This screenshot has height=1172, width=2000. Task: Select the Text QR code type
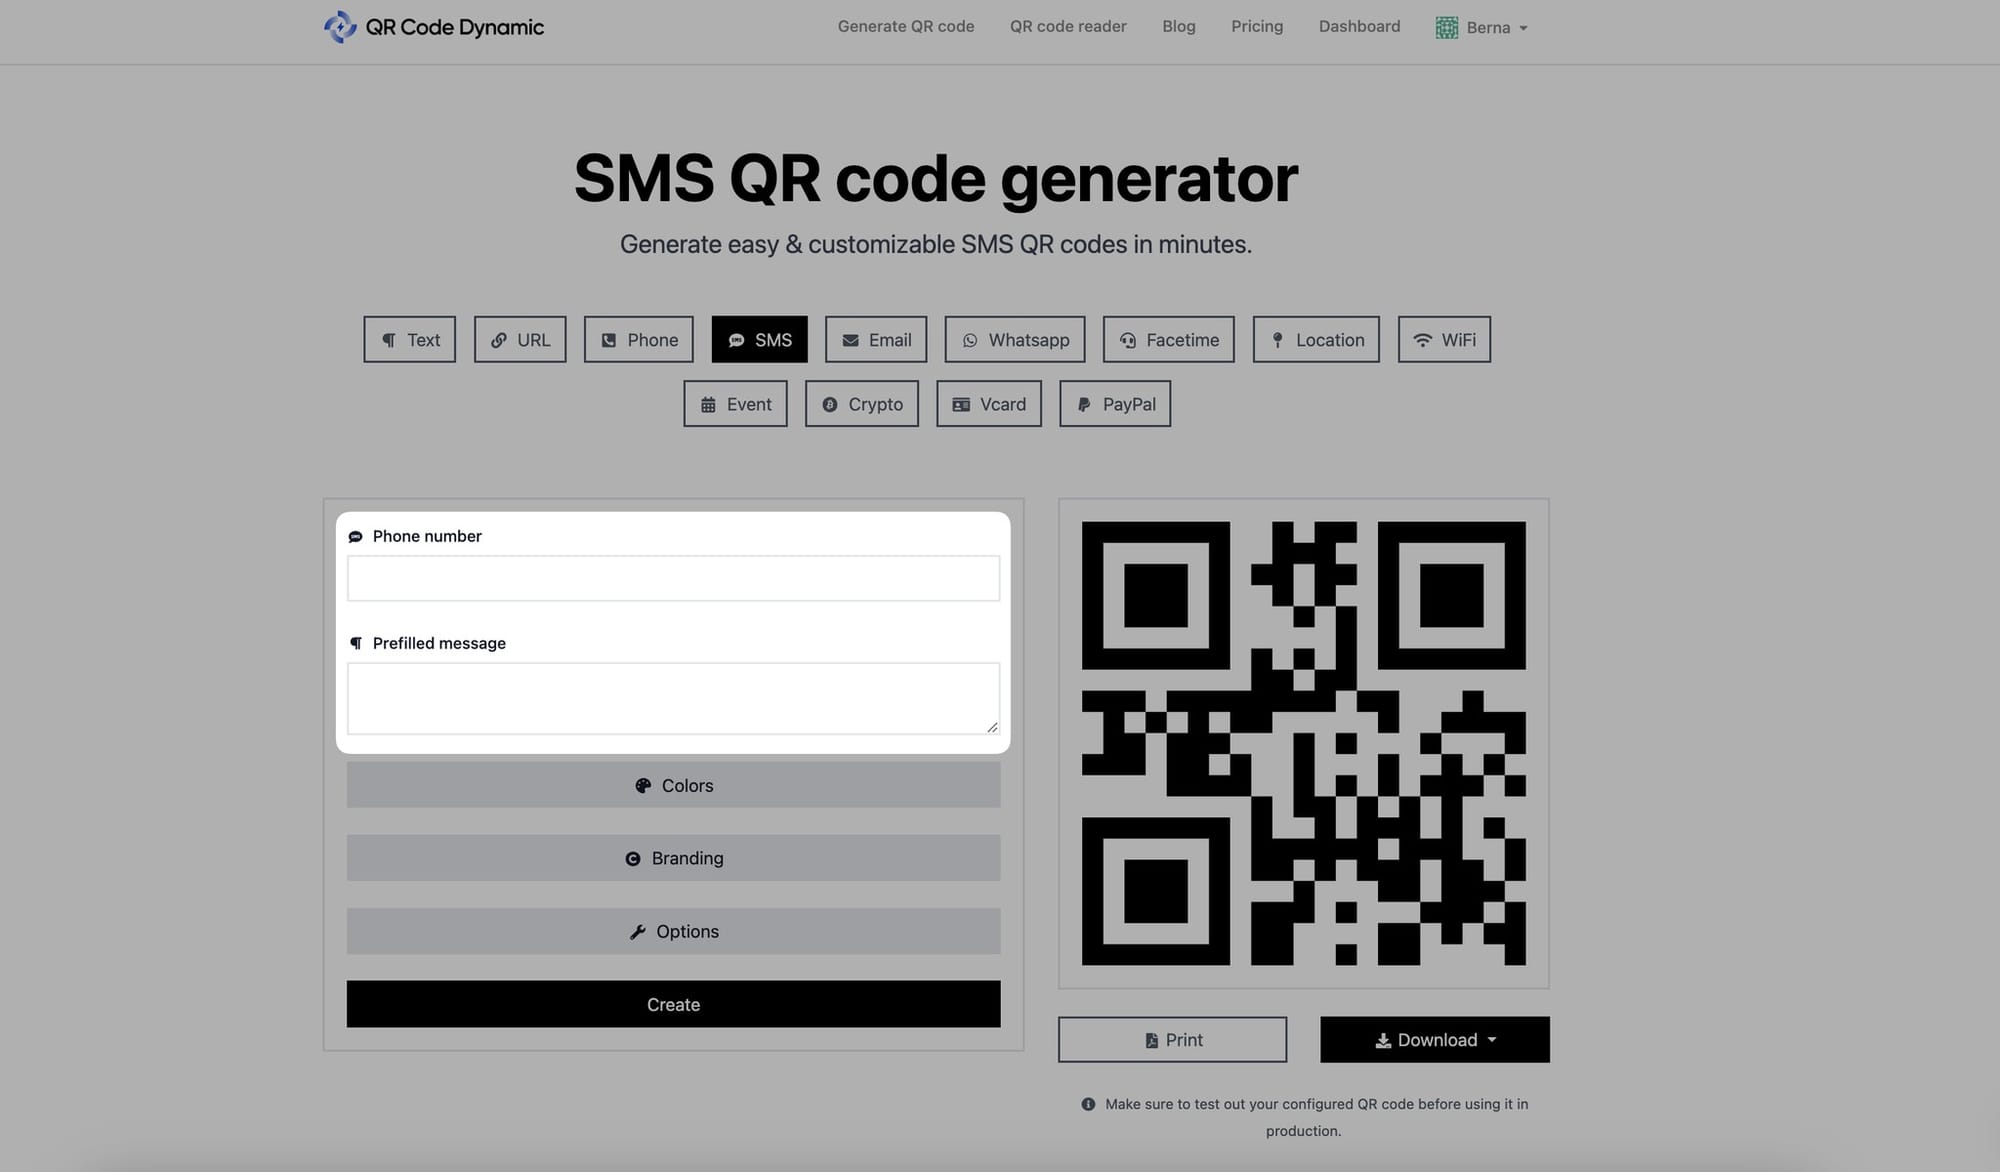pyautogui.click(x=409, y=339)
